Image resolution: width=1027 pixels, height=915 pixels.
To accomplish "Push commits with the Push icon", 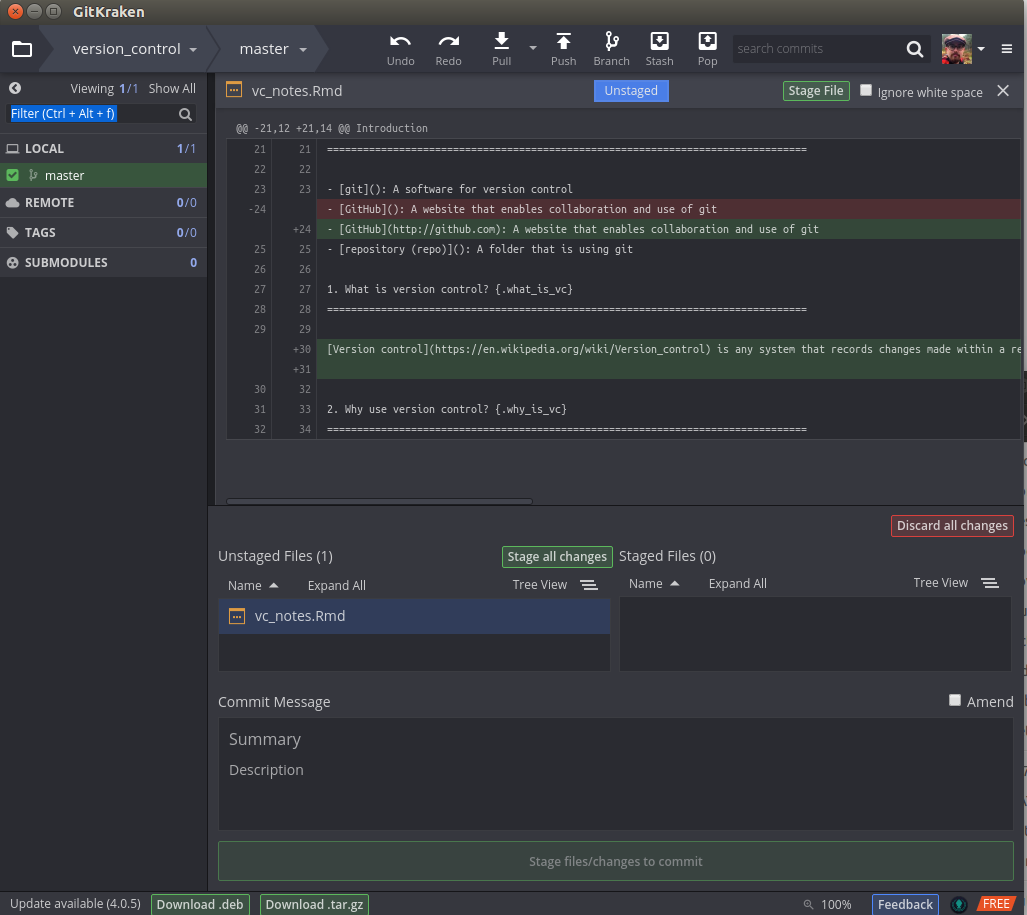I will pos(563,41).
